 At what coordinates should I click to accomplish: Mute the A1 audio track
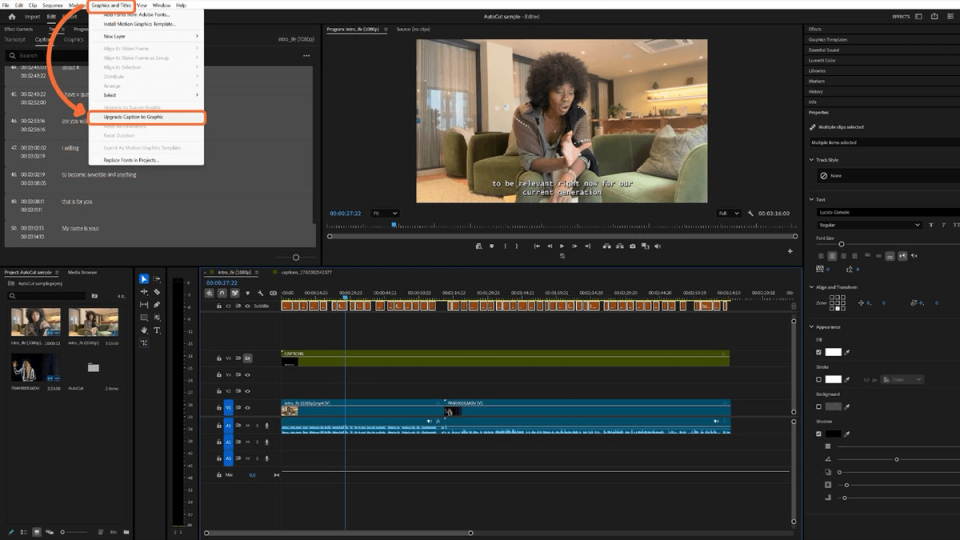248,426
